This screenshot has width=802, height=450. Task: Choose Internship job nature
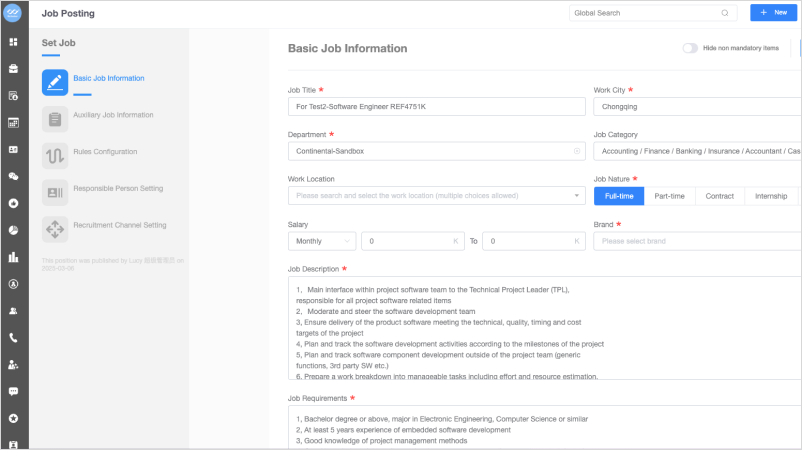[x=770, y=196]
